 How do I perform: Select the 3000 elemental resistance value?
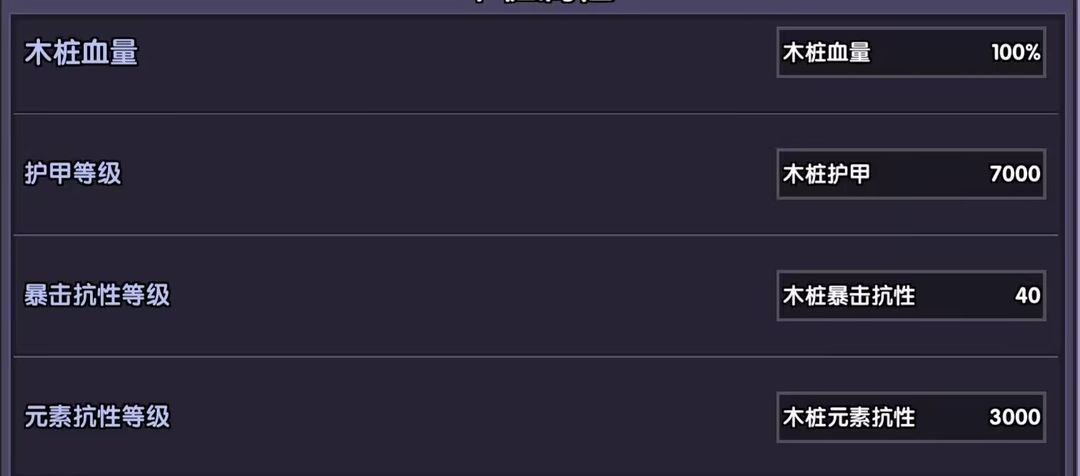(x=1014, y=417)
